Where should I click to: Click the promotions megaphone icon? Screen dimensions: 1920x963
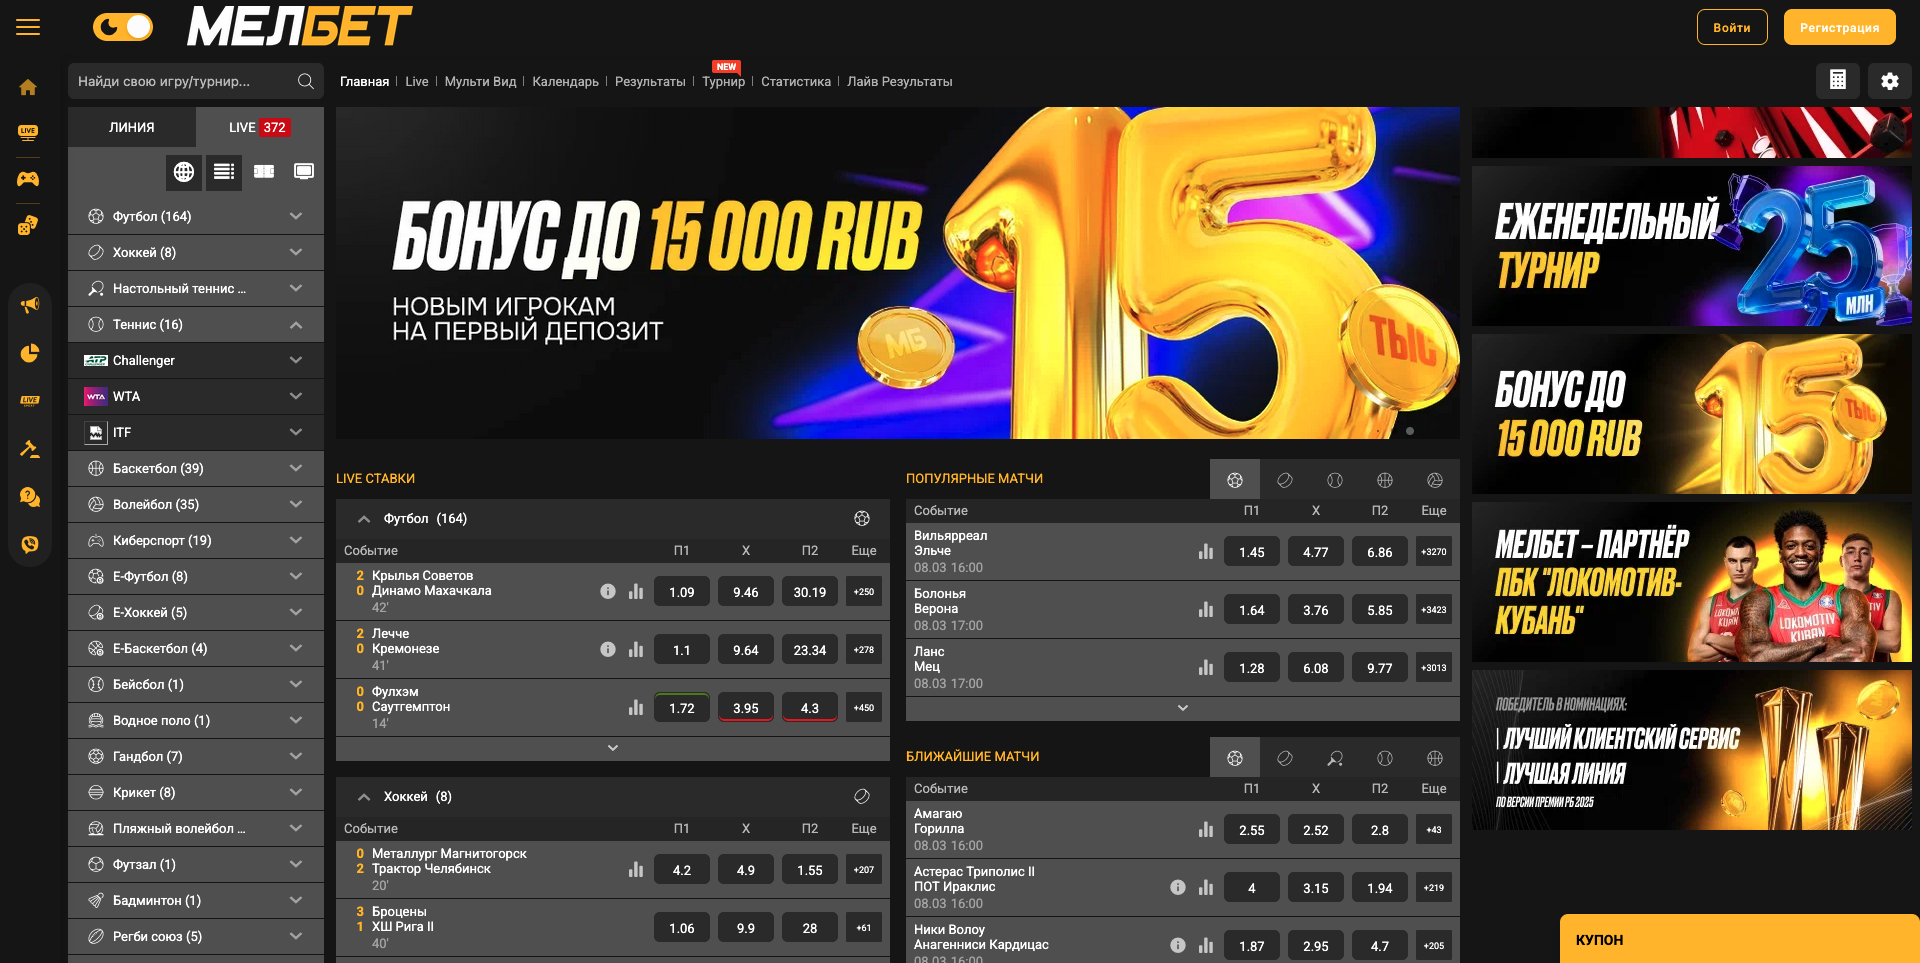click(30, 305)
